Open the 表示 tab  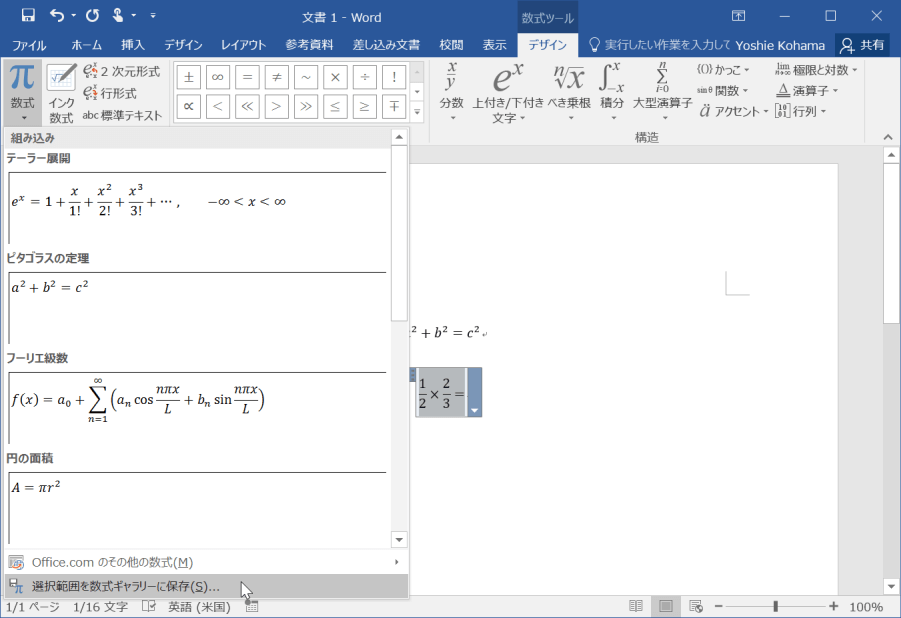(494, 45)
